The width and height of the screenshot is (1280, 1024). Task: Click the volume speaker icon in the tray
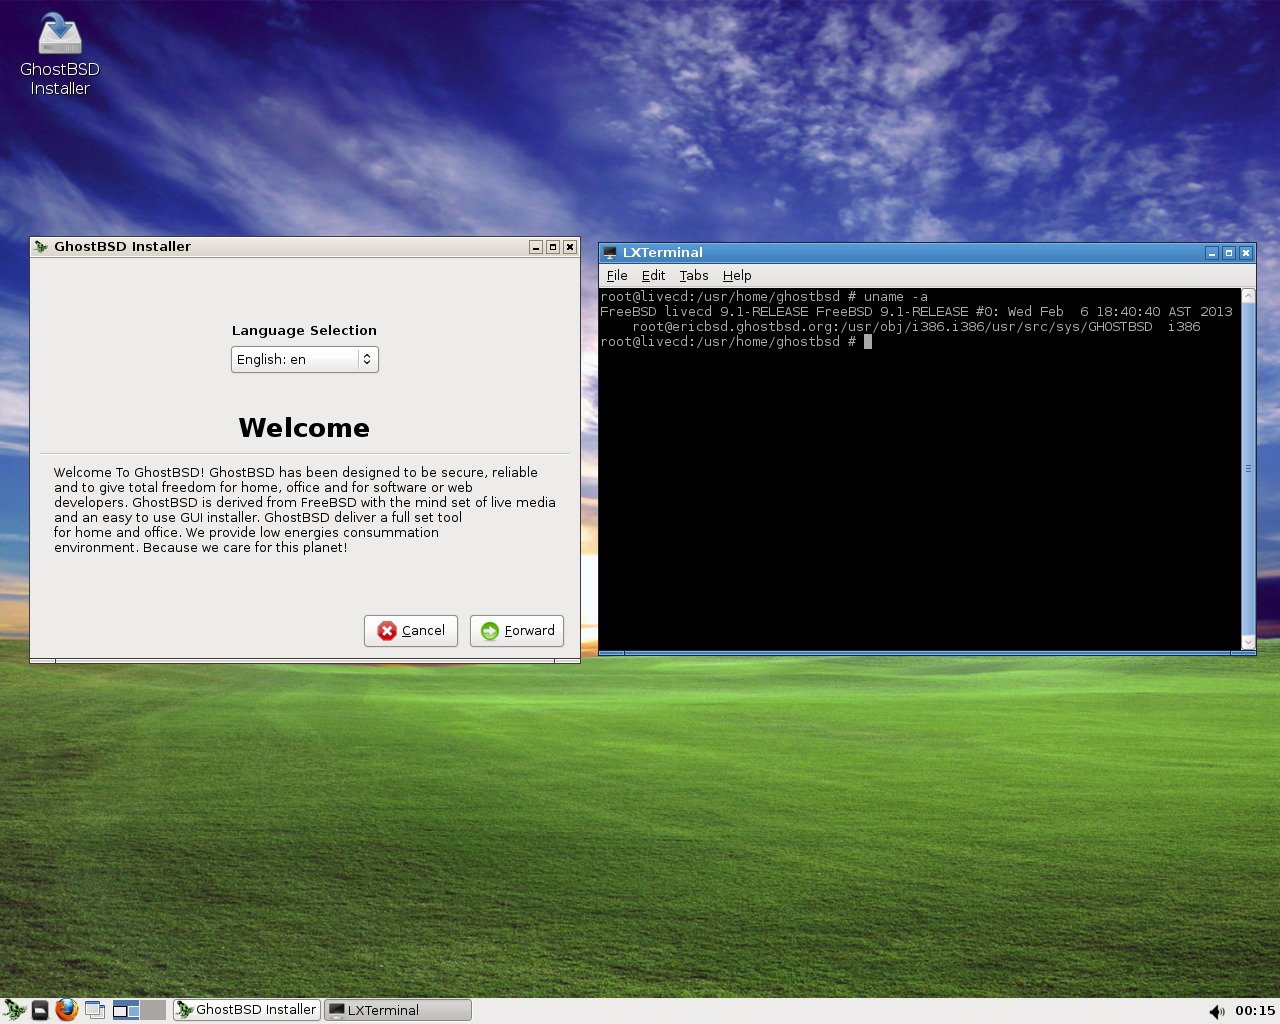tap(1217, 1011)
